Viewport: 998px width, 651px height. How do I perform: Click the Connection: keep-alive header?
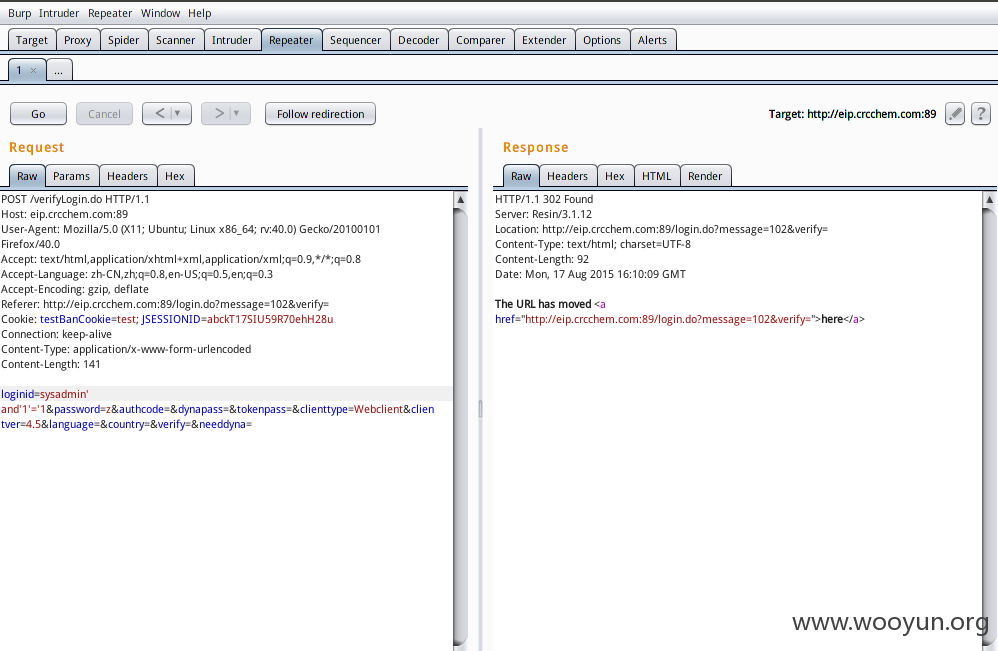pyautogui.click(x=57, y=334)
